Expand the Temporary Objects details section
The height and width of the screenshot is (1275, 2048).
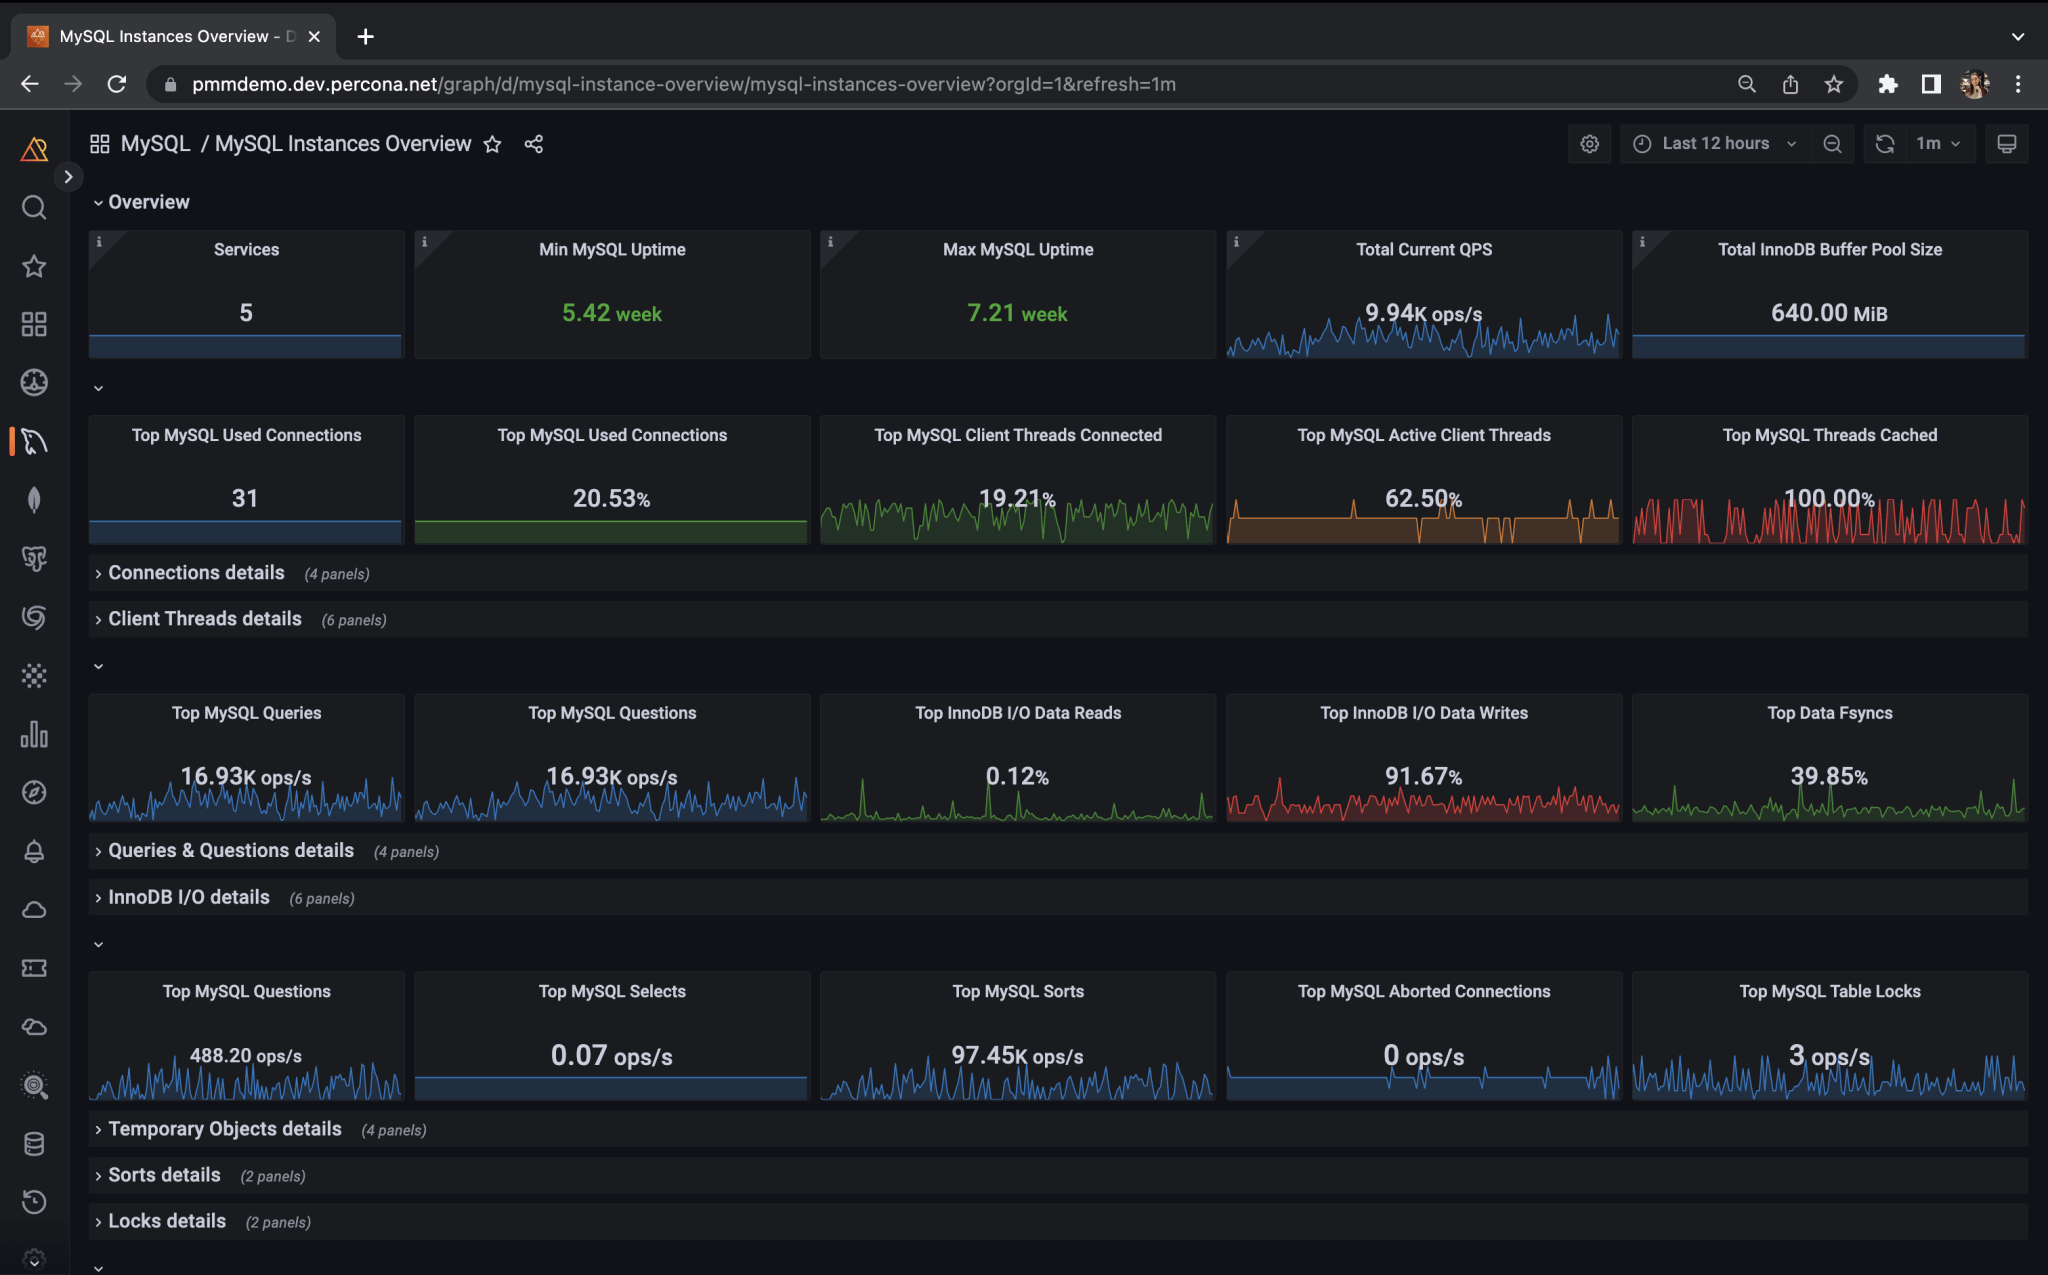pos(224,1128)
